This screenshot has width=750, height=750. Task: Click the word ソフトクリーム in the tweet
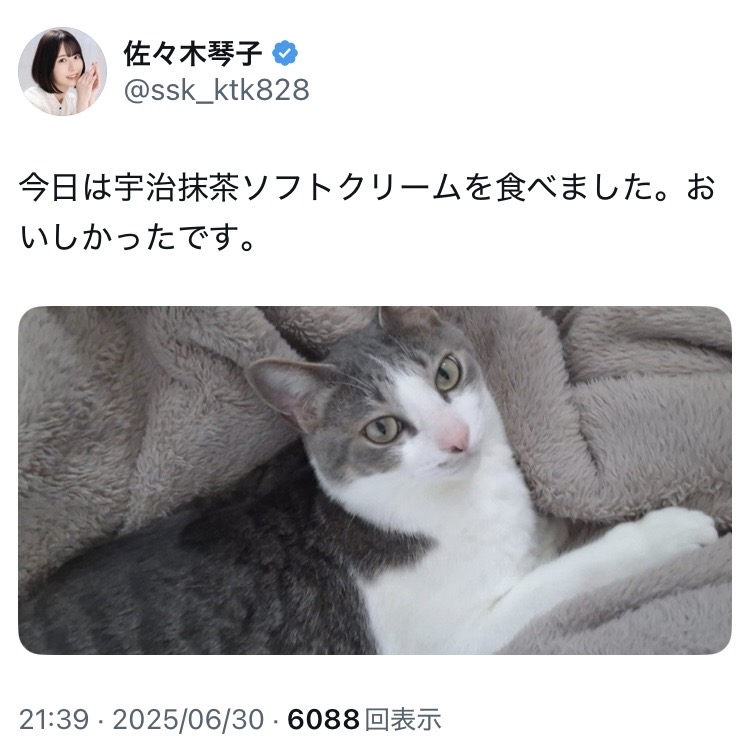point(352,187)
